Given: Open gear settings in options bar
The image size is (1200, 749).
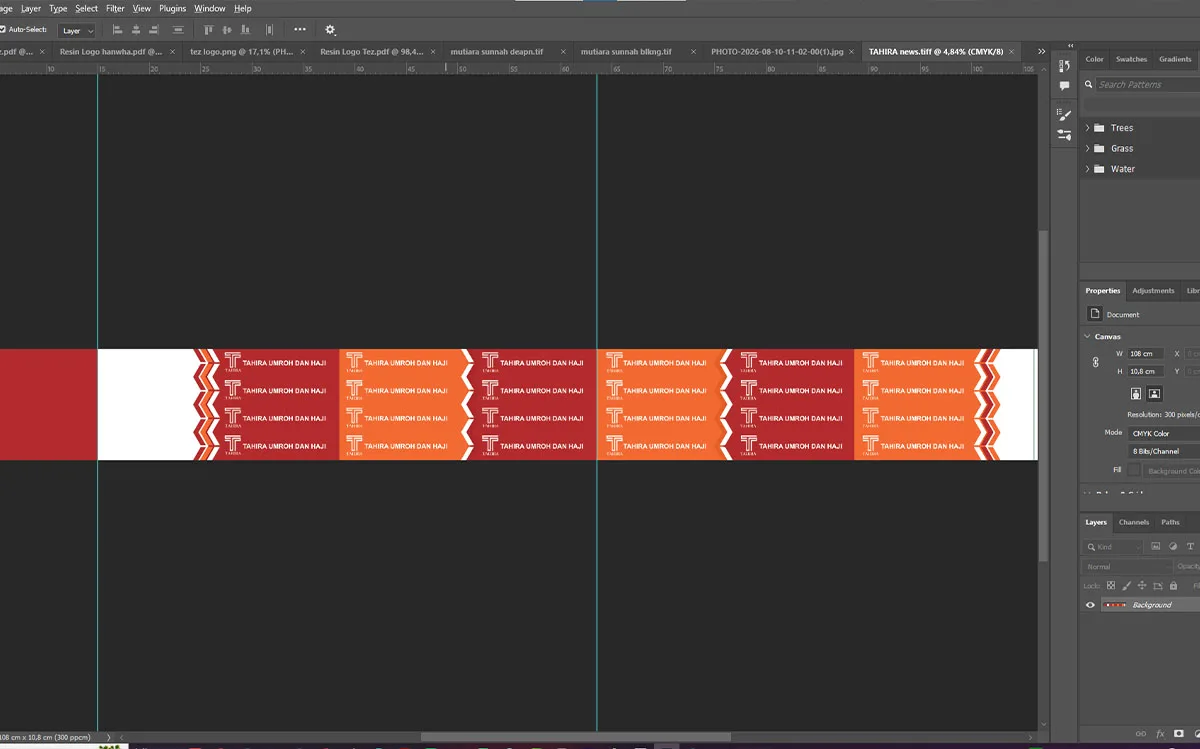Looking at the screenshot, I should (331, 30).
